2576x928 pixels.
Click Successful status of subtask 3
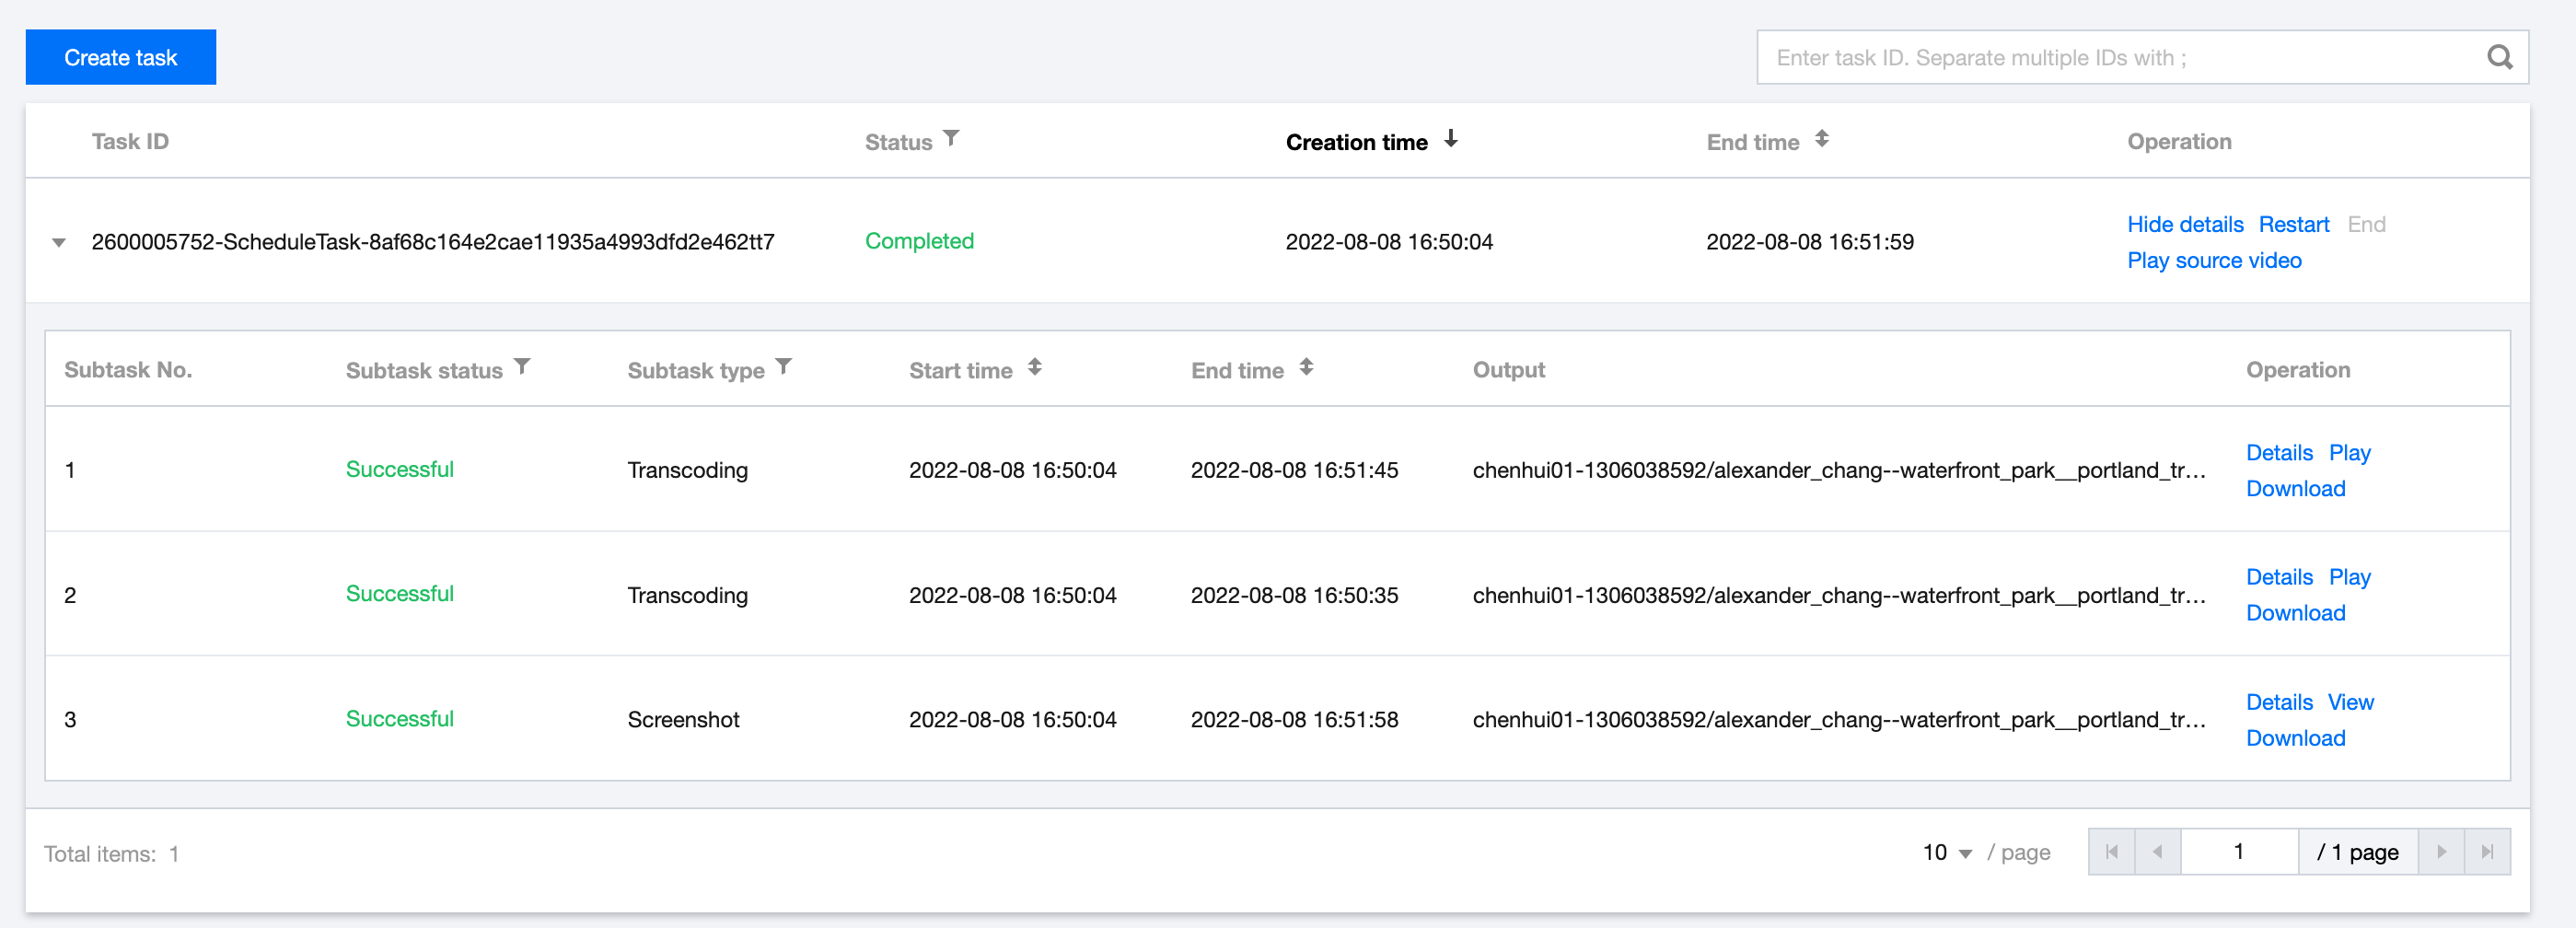pyautogui.click(x=399, y=718)
